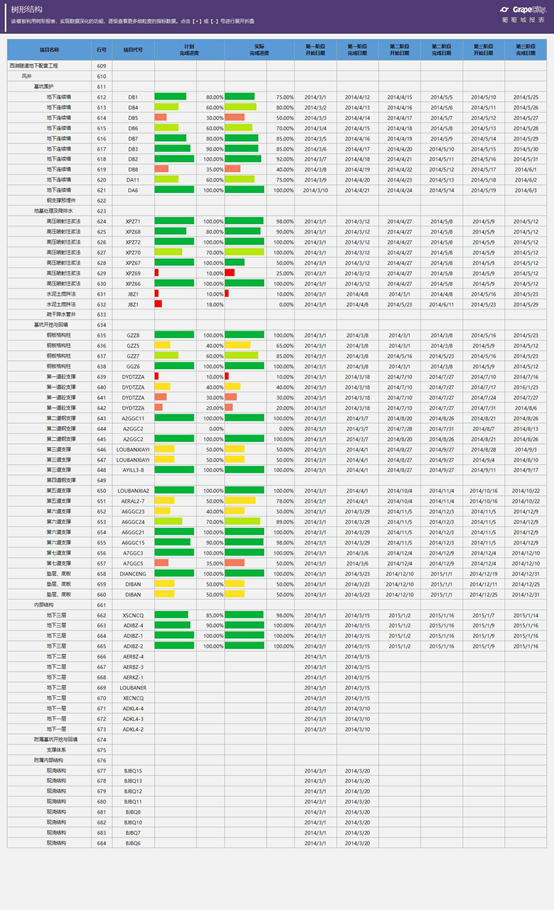Click the 第一阶段开始日期 column header
The image size is (554, 910).
click(x=316, y=50)
